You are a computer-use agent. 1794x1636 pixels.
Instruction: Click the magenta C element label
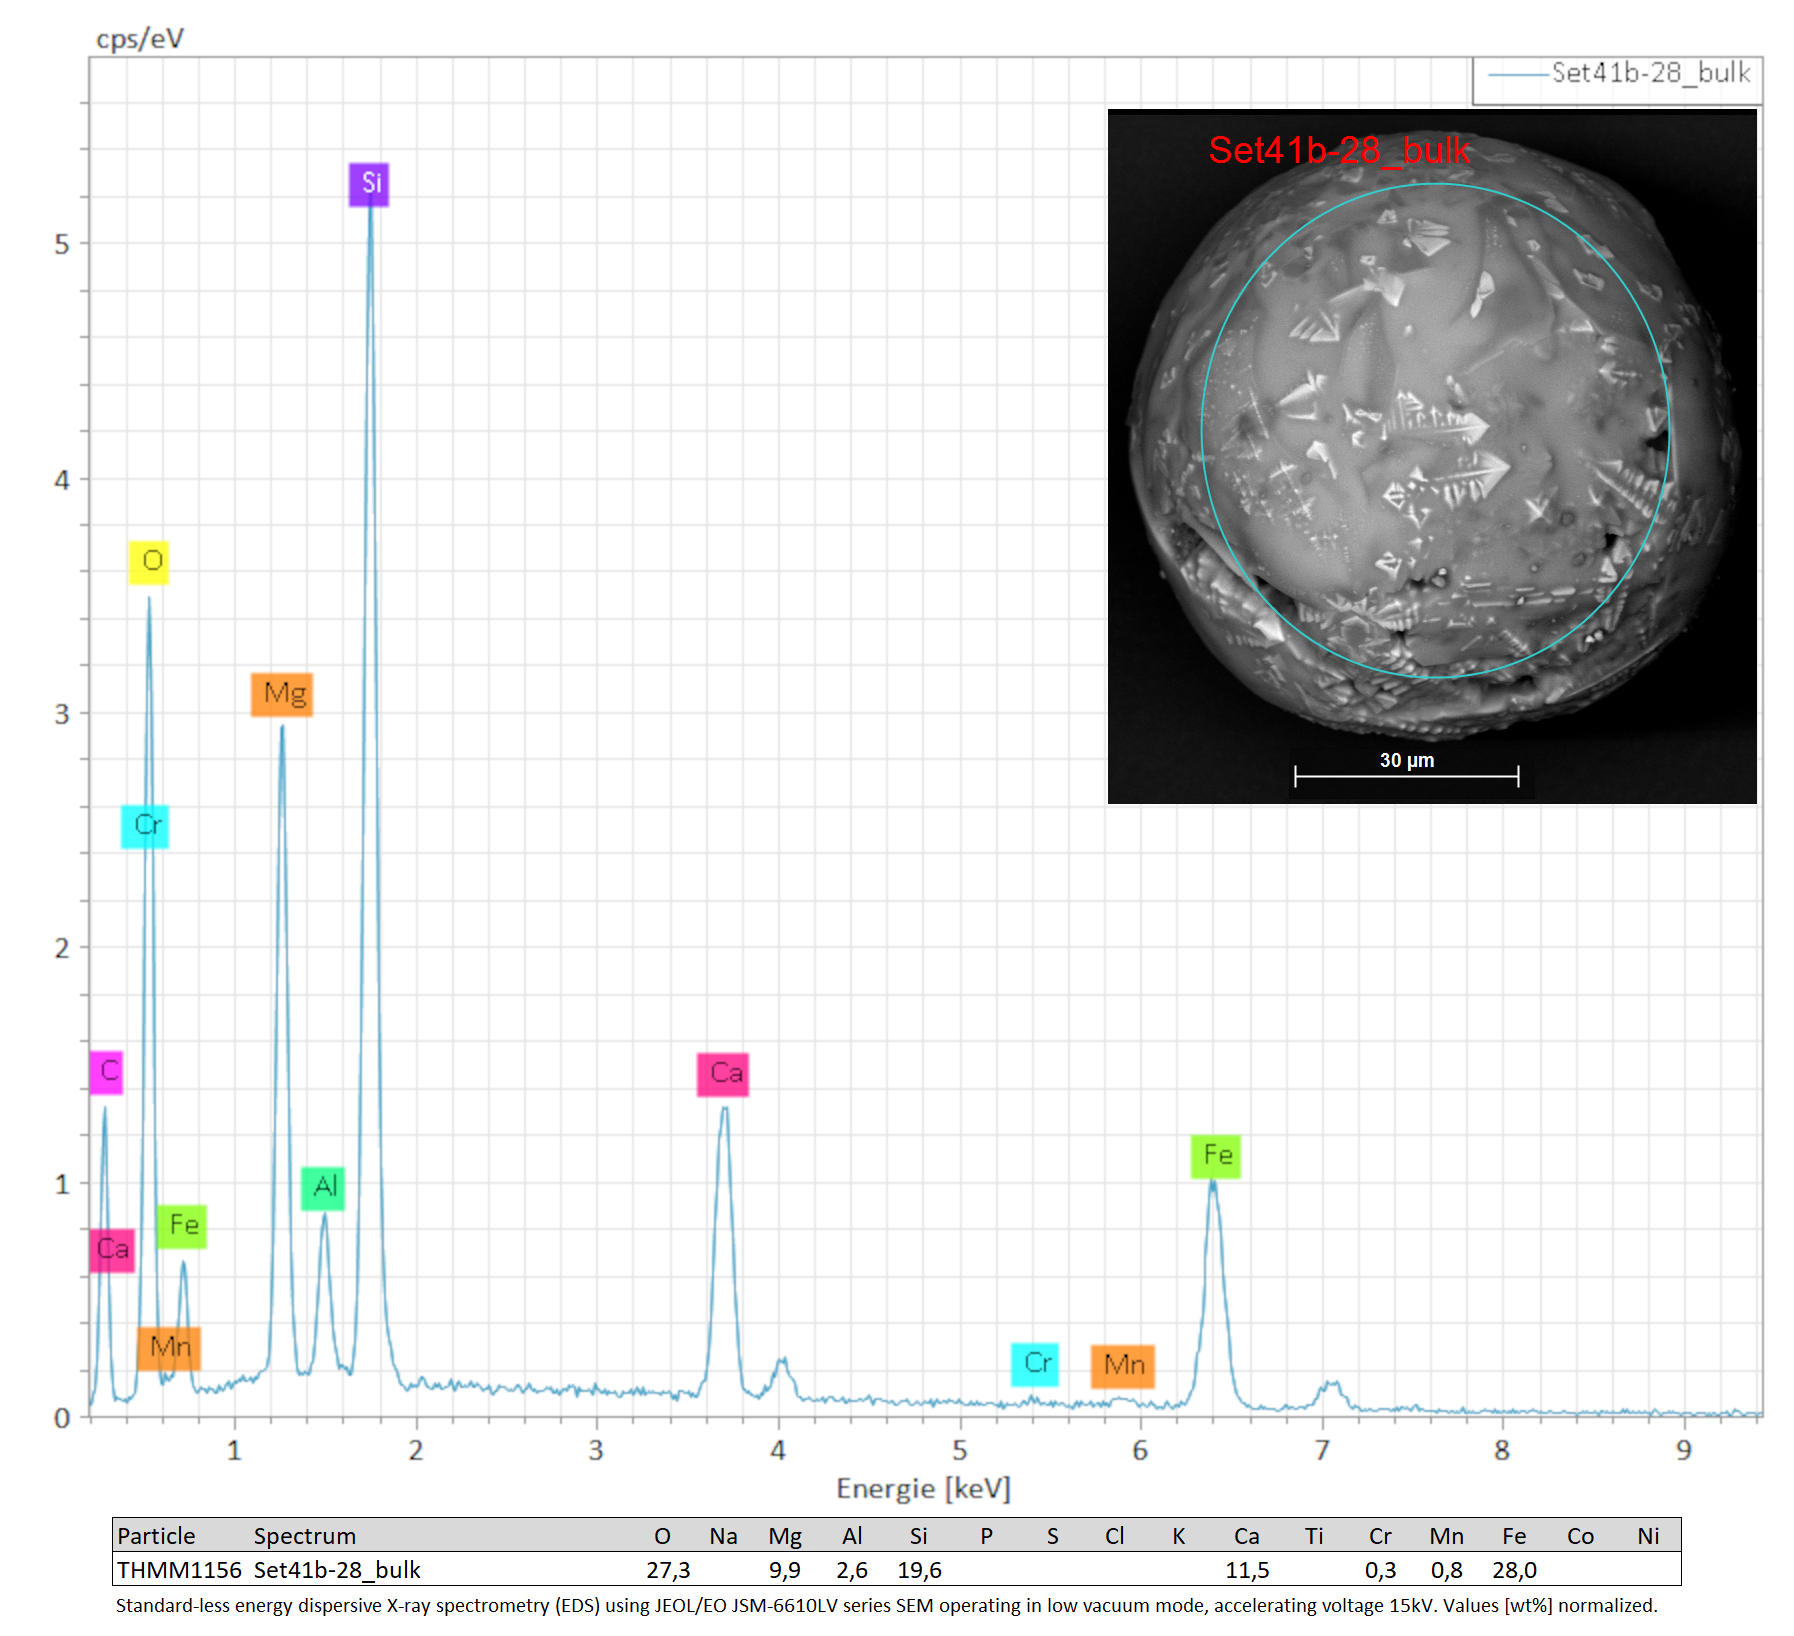tap(106, 1072)
